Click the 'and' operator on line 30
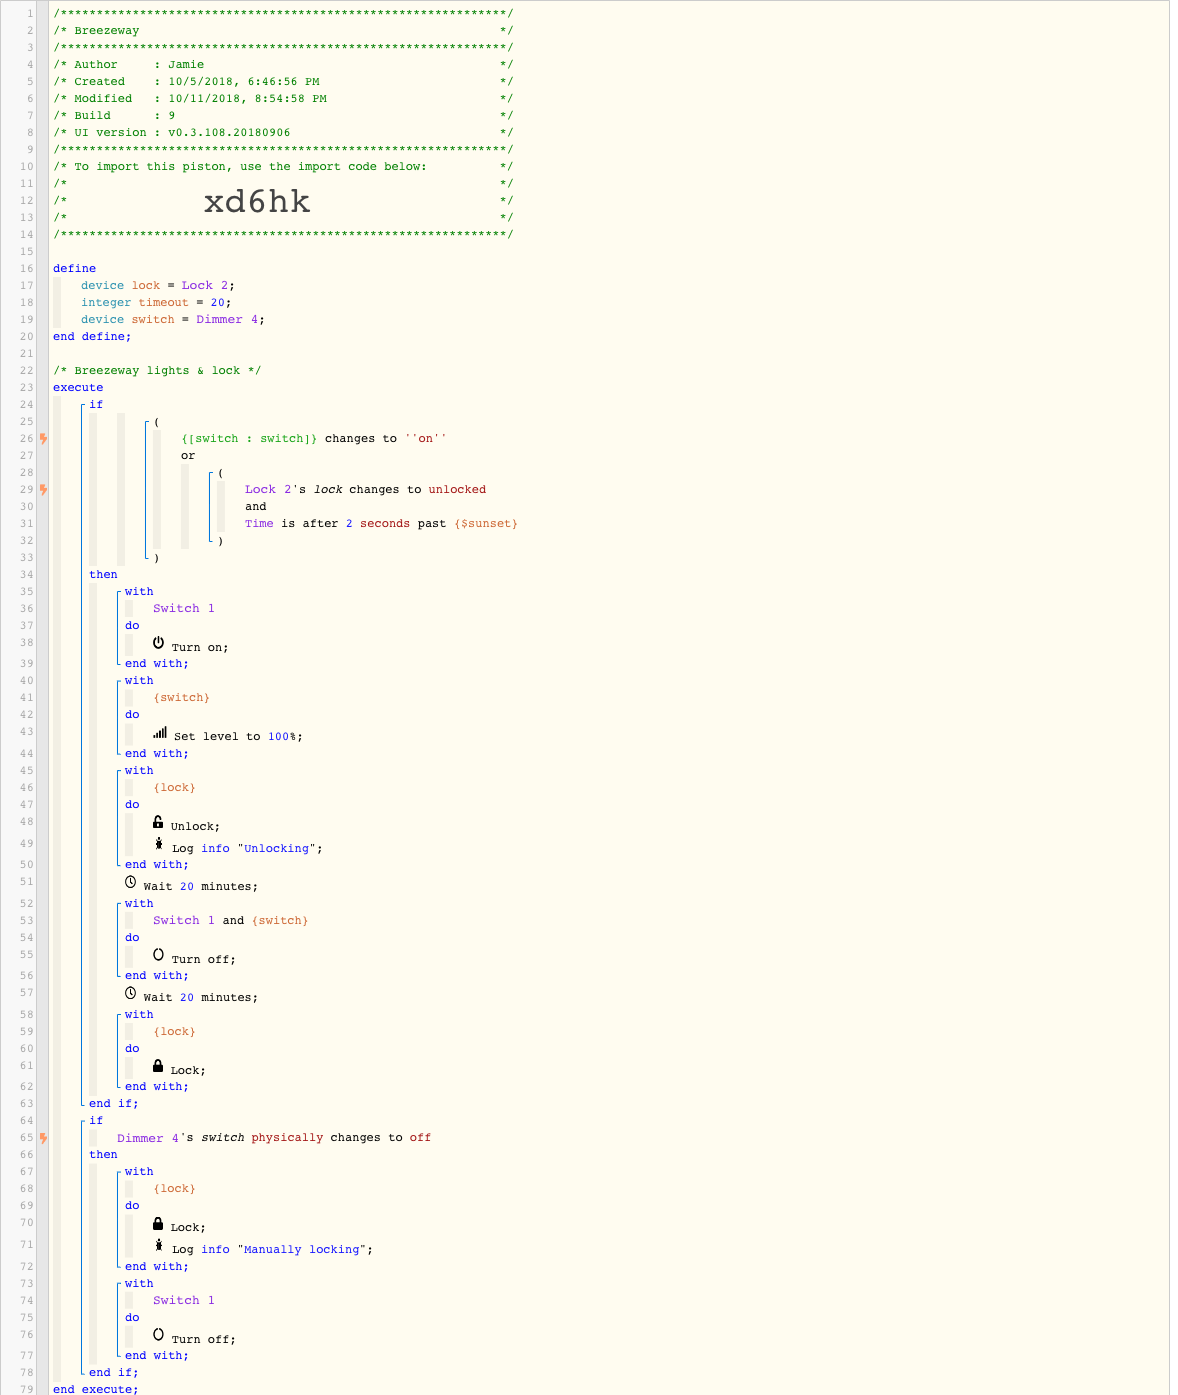 256,506
